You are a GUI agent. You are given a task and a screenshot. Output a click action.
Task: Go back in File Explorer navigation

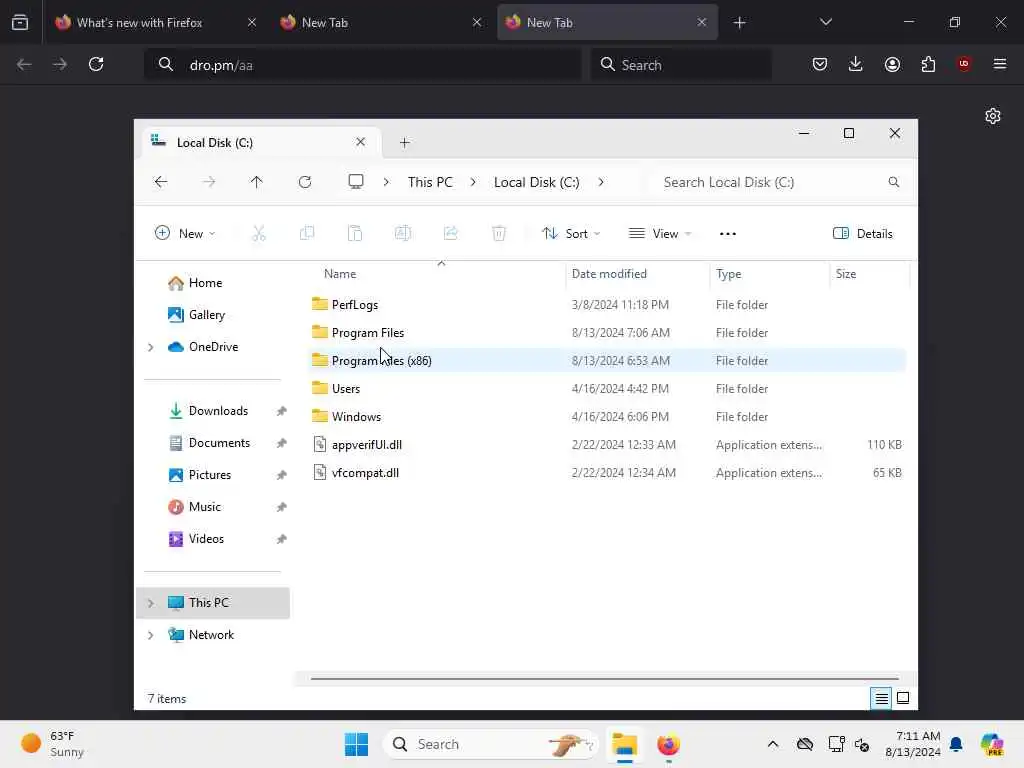[161, 182]
